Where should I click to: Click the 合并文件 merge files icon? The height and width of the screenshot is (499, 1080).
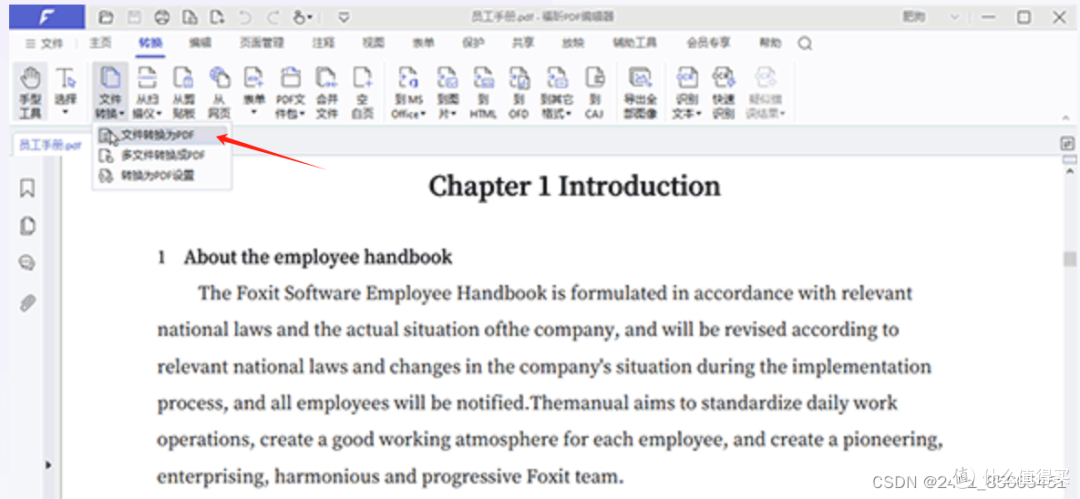coord(326,92)
